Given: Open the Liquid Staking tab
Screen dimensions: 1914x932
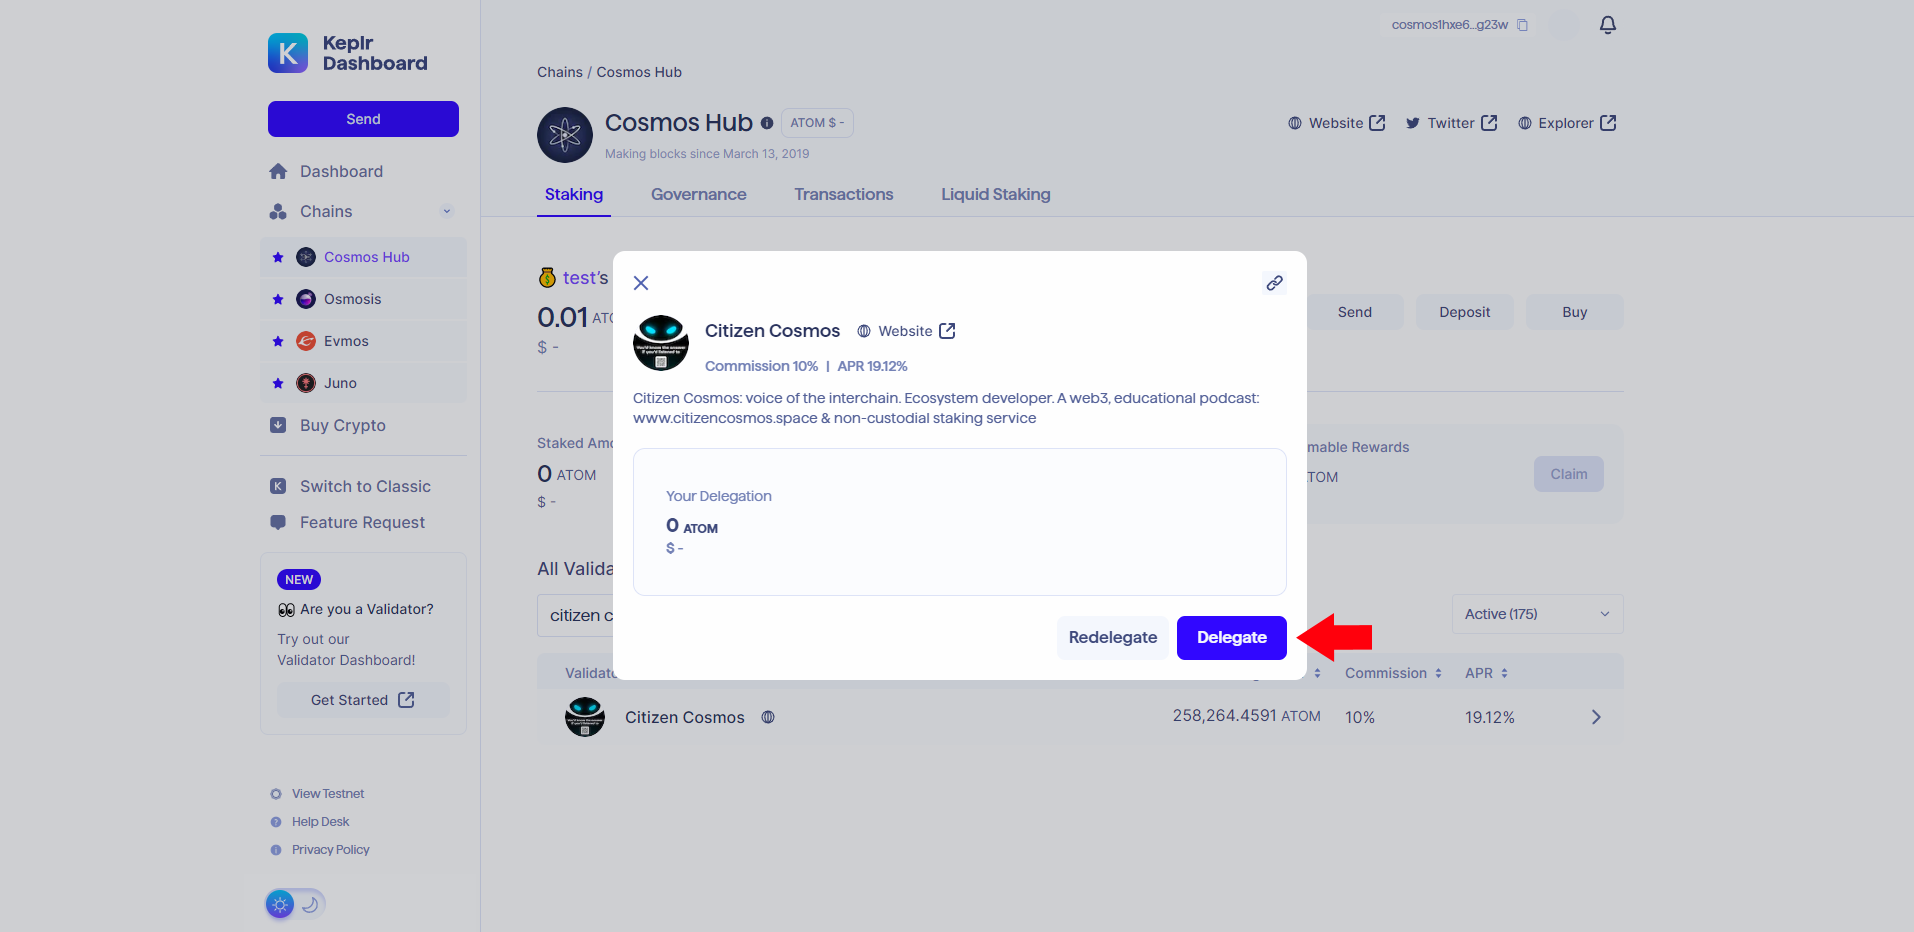Looking at the screenshot, I should tap(995, 194).
